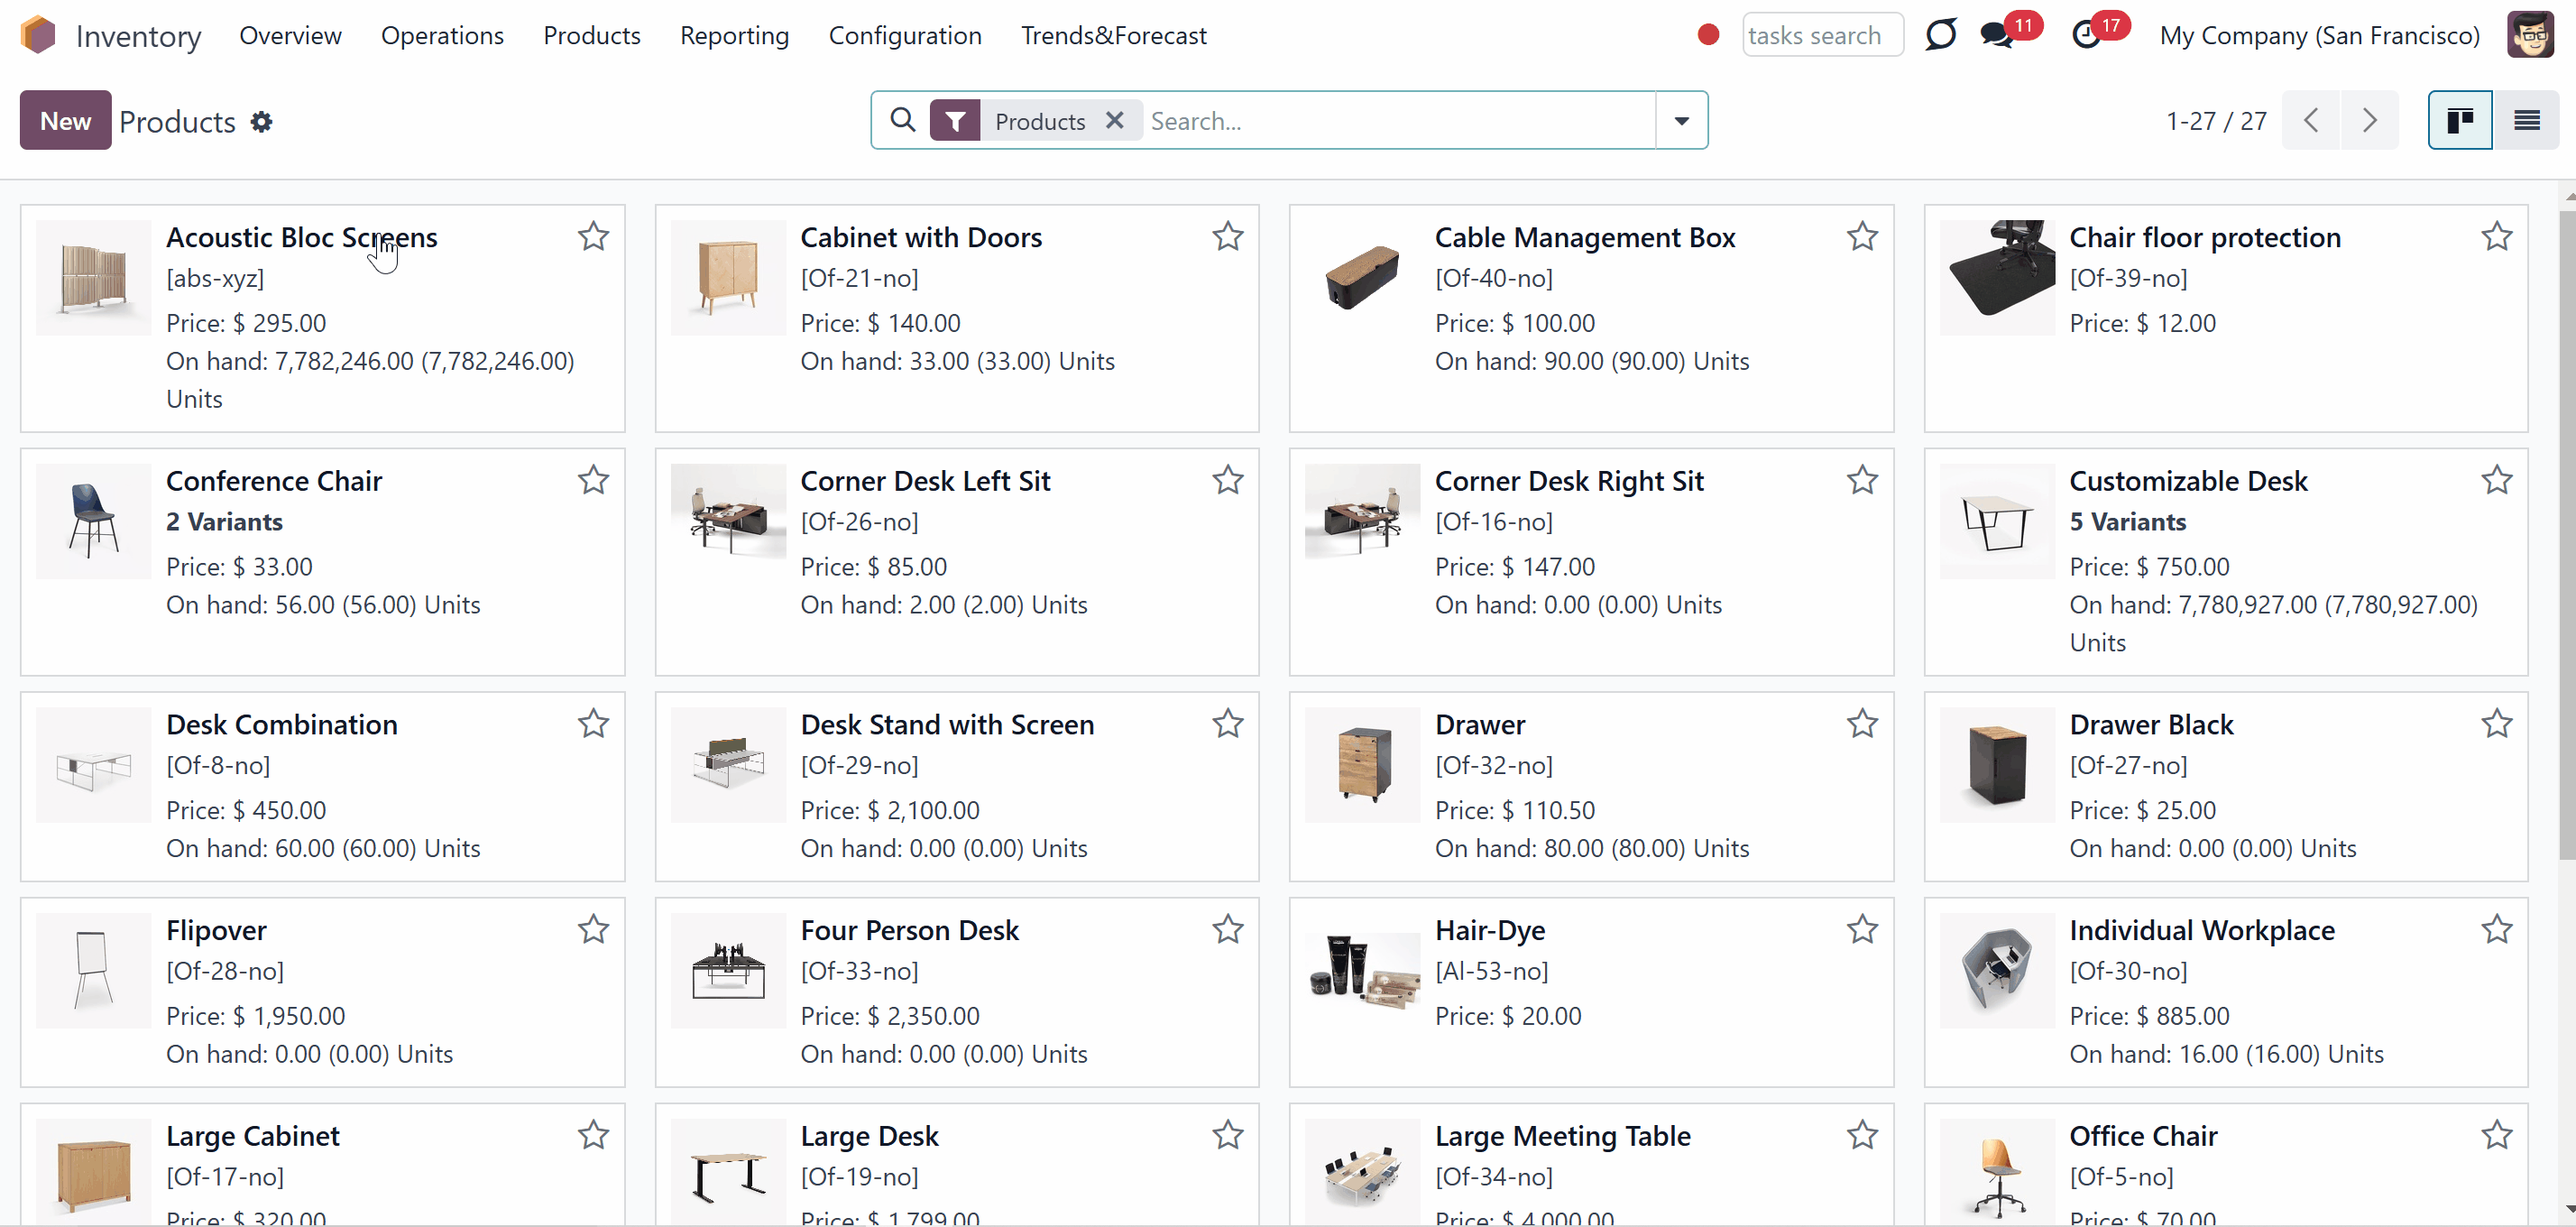2576x1227 pixels.
Task: Open the messages chat icon with badge
Action: pyautogui.click(x=1997, y=36)
